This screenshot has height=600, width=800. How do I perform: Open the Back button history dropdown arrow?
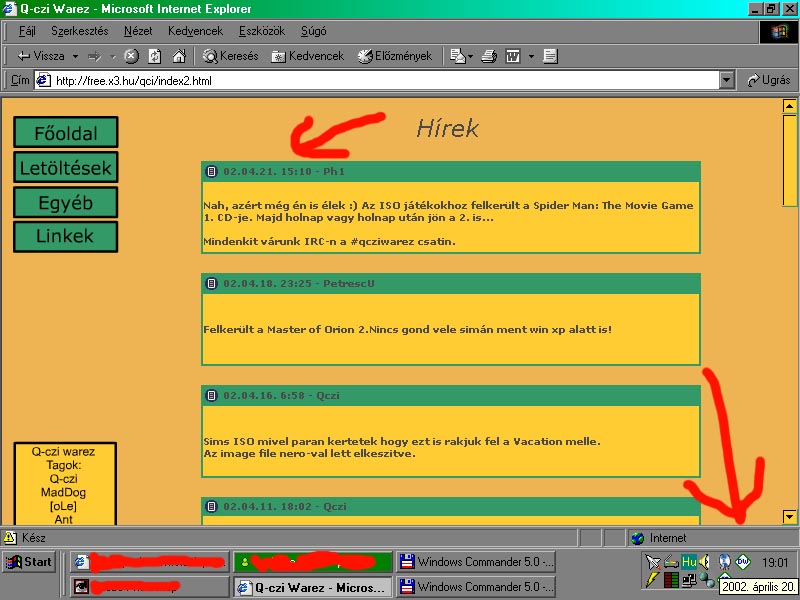pos(74,56)
